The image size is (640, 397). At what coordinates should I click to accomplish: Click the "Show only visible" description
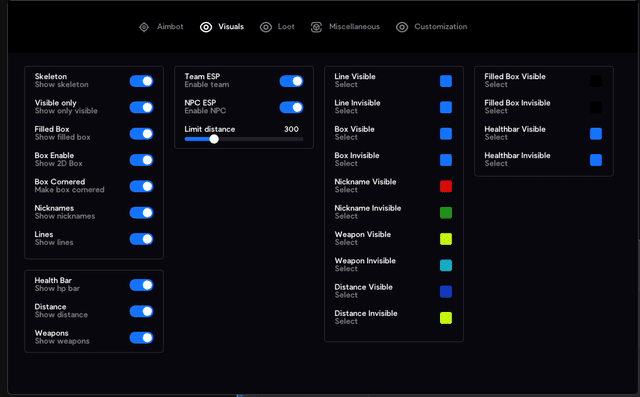pyautogui.click(x=66, y=111)
